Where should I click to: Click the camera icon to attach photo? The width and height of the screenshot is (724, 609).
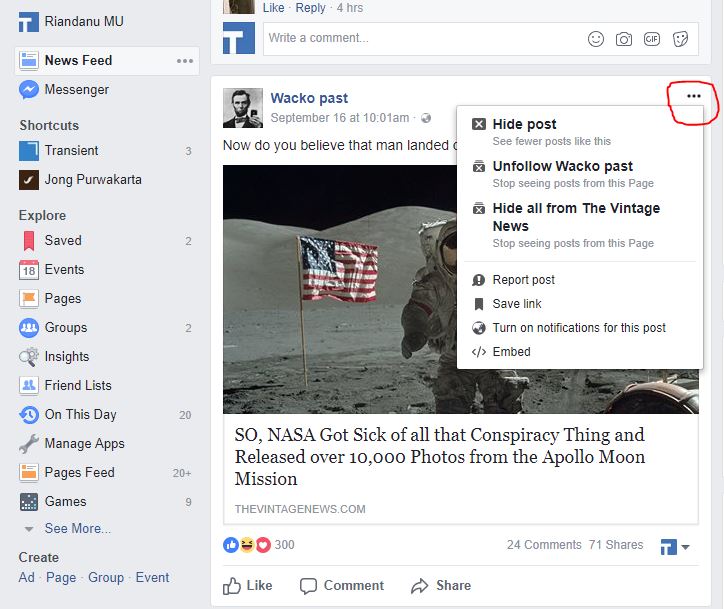pos(624,39)
